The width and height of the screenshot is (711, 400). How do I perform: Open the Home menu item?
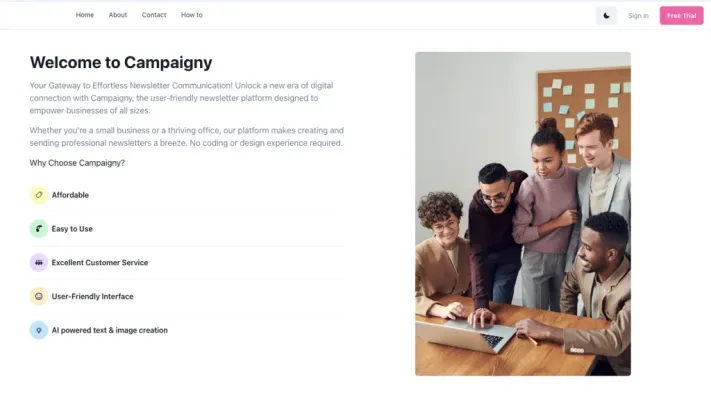coord(85,15)
